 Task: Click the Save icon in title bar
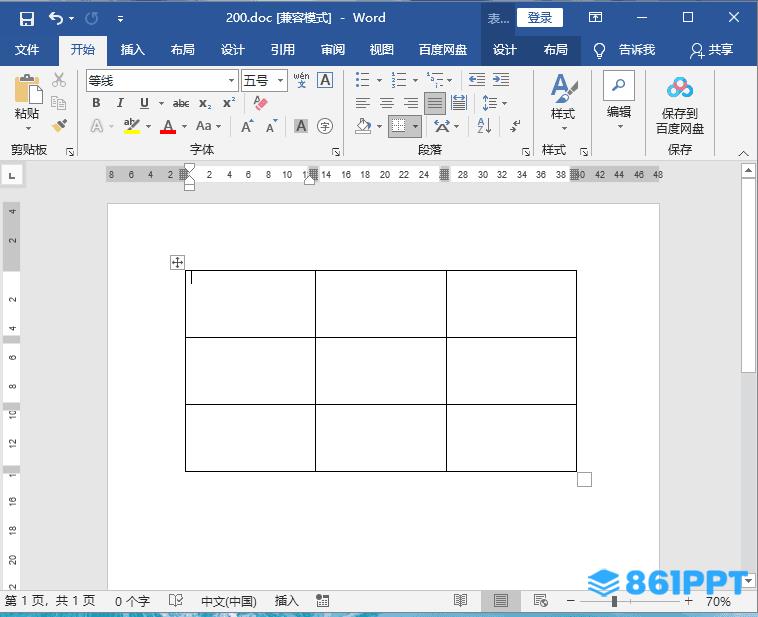pos(27,18)
